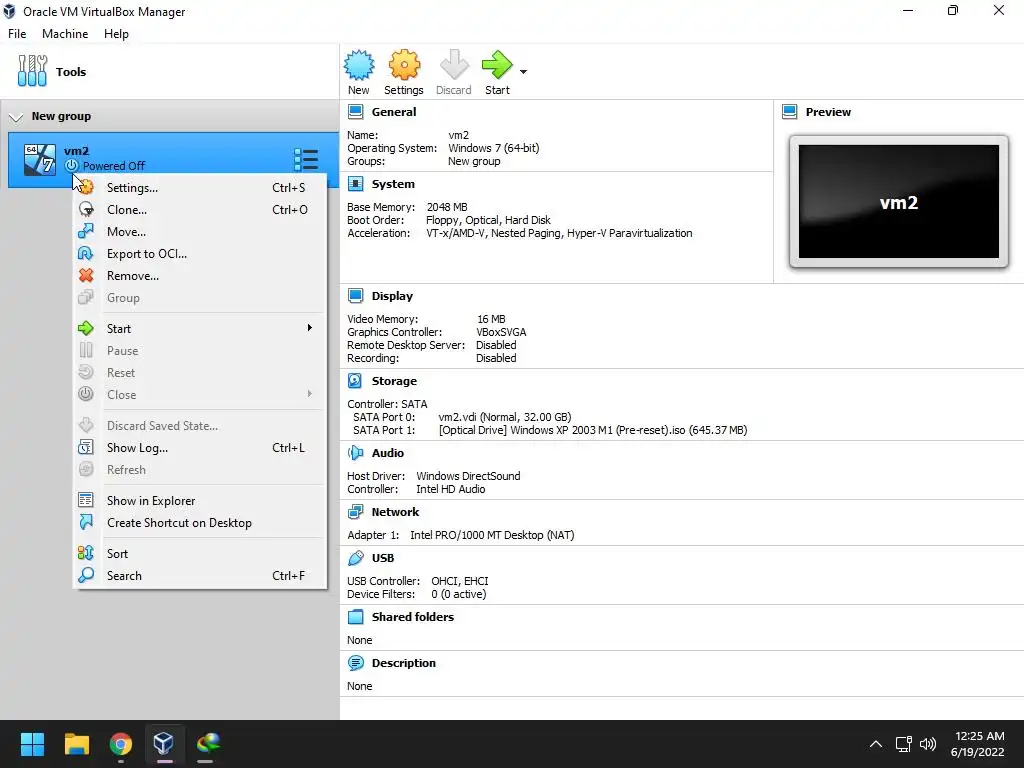Select Show in Explorer menu entry
The height and width of the screenshot is (768, 1024).
pos(200,501)
